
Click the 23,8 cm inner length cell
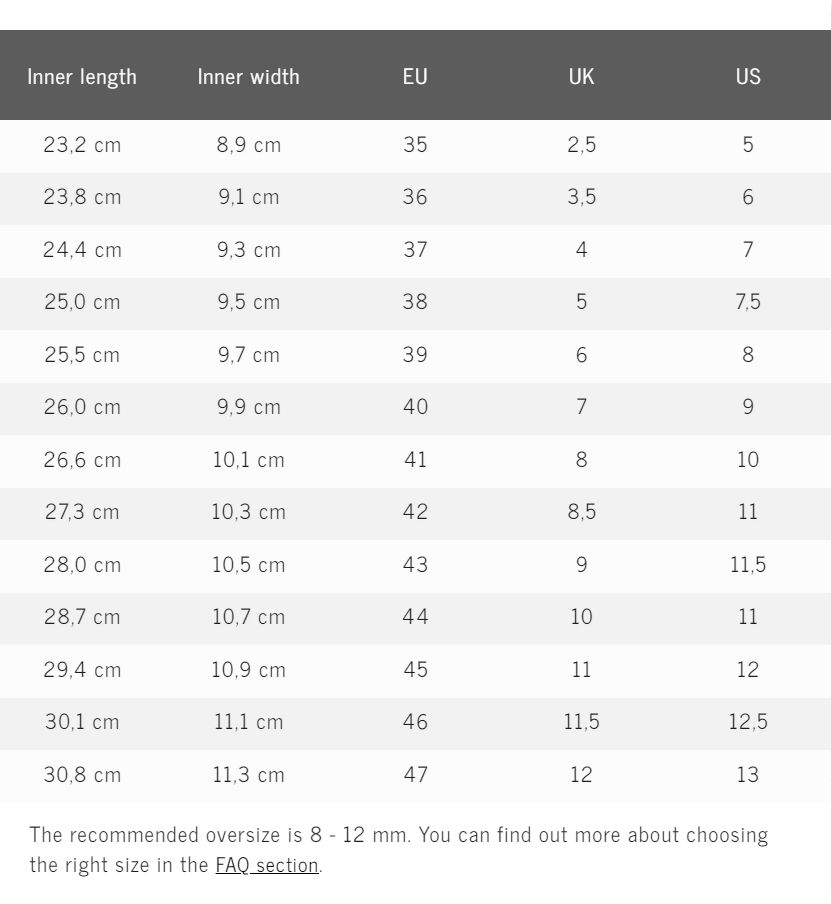point(82,197)
